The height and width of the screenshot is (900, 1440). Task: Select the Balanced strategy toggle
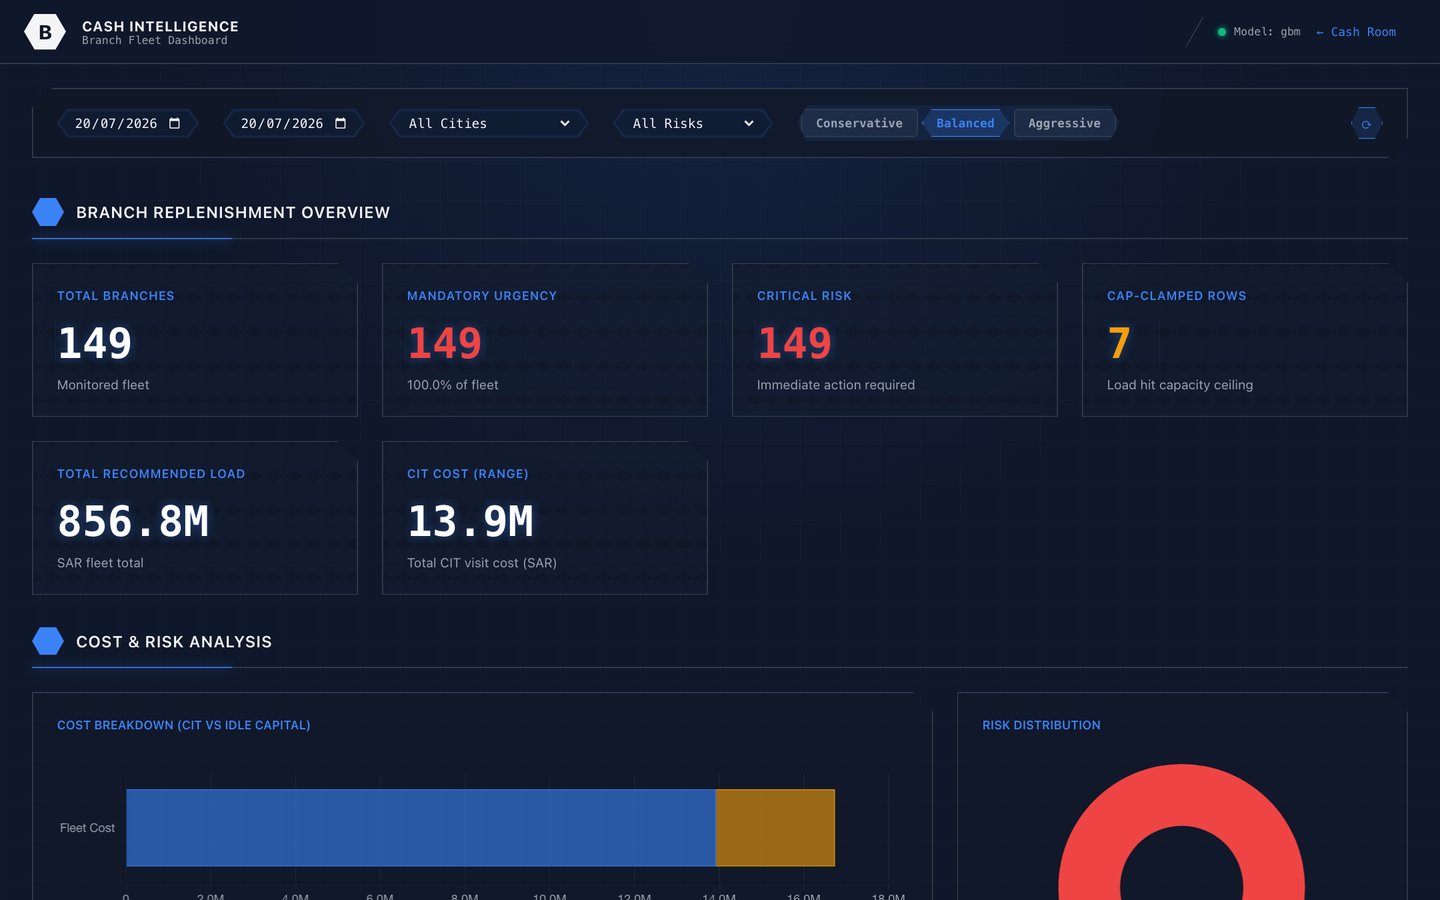(x=965, y=123)
